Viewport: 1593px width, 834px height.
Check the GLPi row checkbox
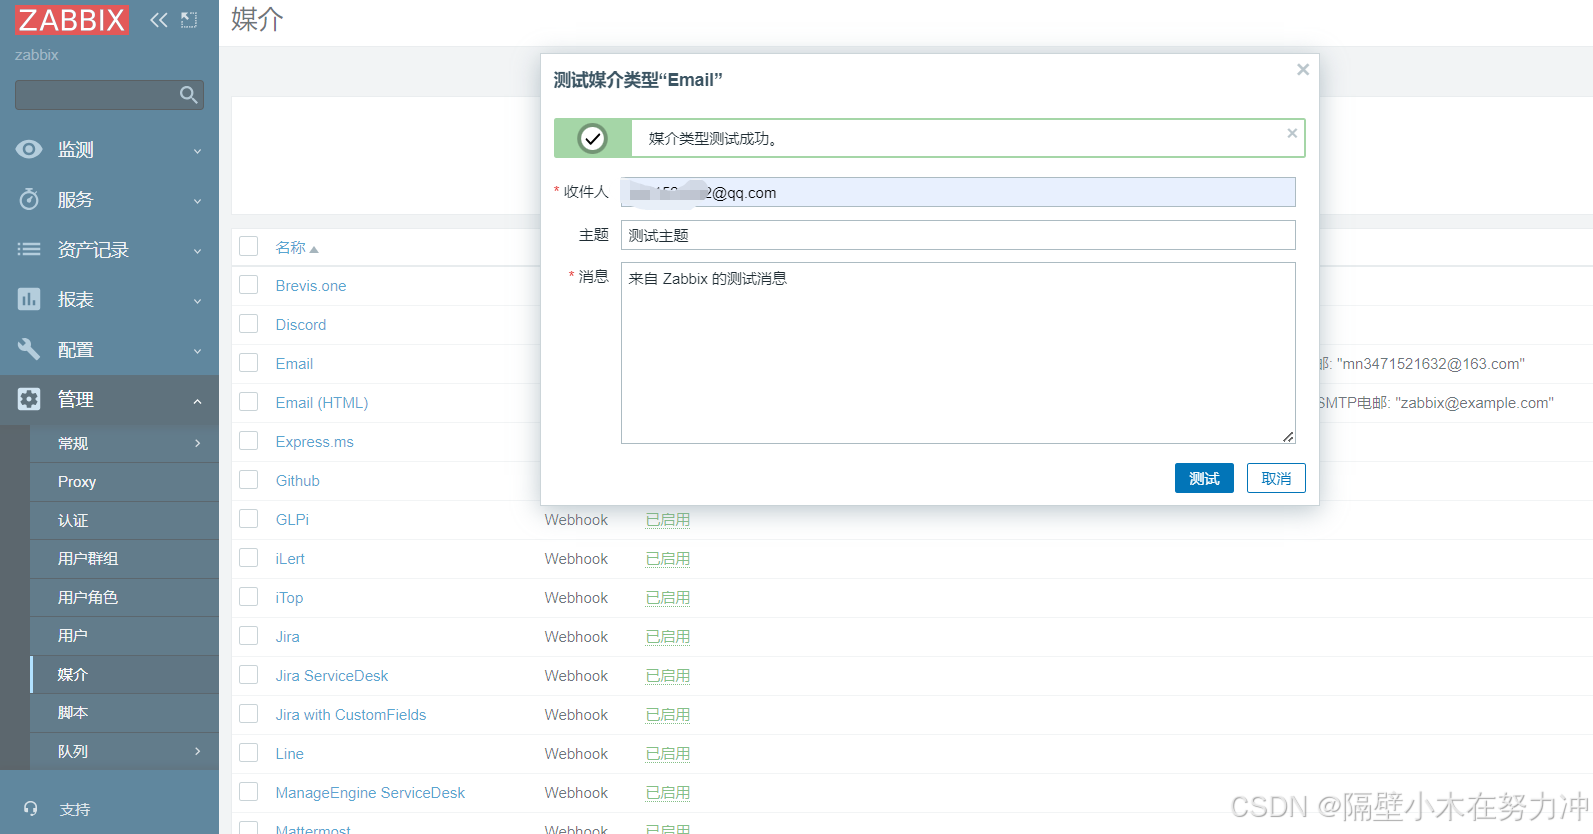point(249,519)
